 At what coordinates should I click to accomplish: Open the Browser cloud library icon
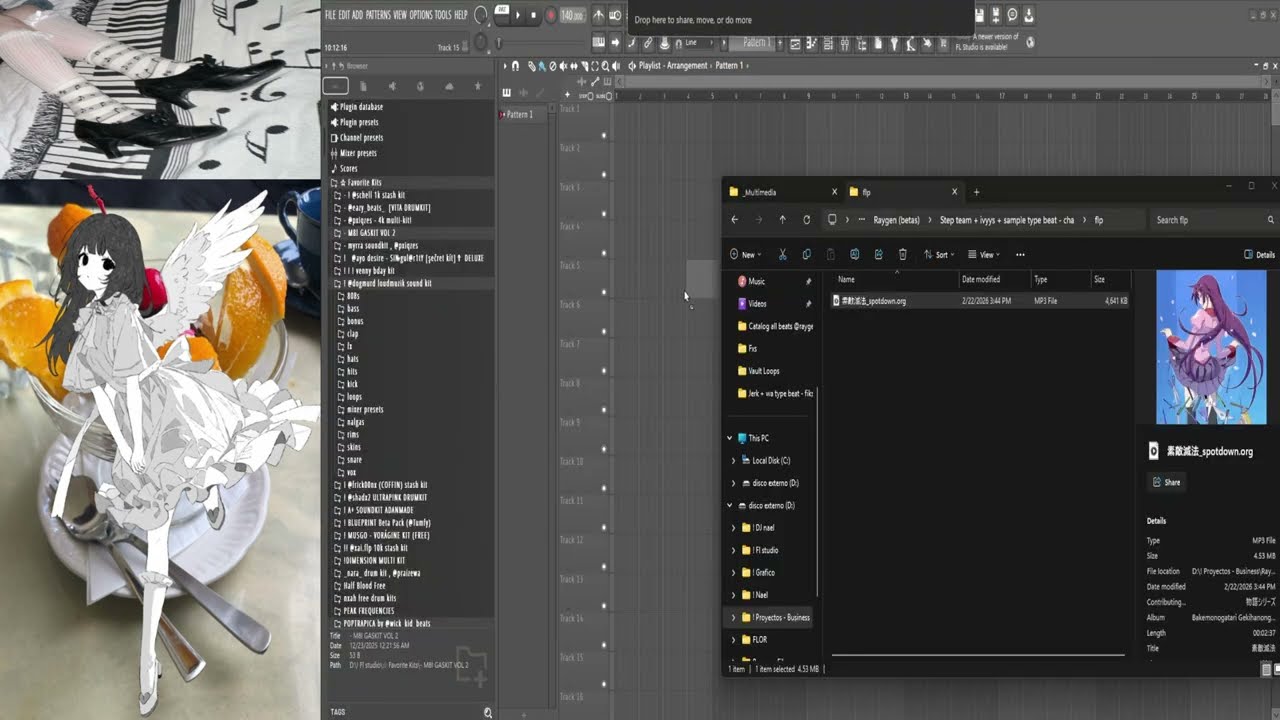(449, 86)
